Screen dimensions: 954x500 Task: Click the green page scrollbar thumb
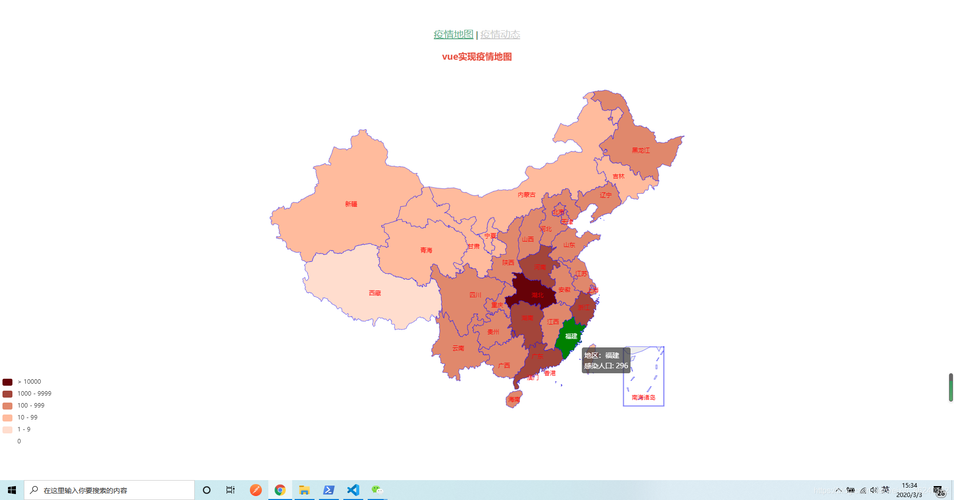tap(950, 387)
